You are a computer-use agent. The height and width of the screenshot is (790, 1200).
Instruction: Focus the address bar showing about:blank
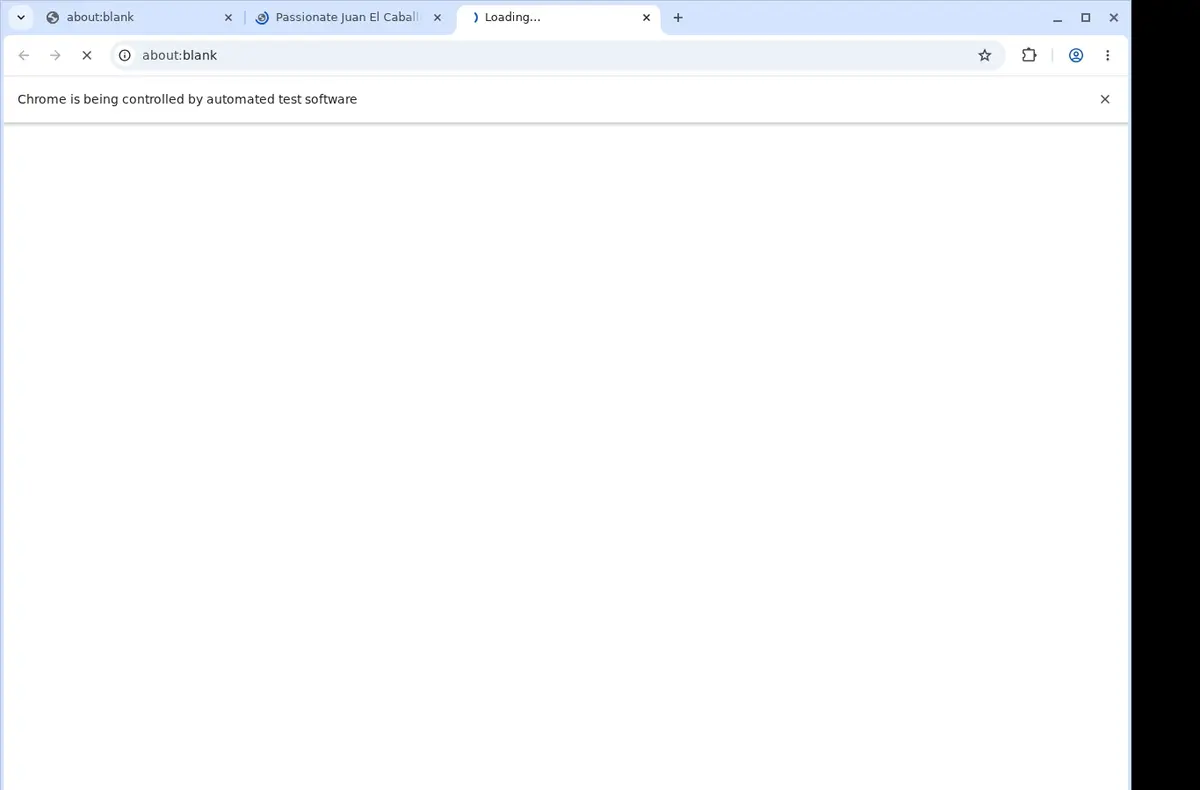[555, 55]
